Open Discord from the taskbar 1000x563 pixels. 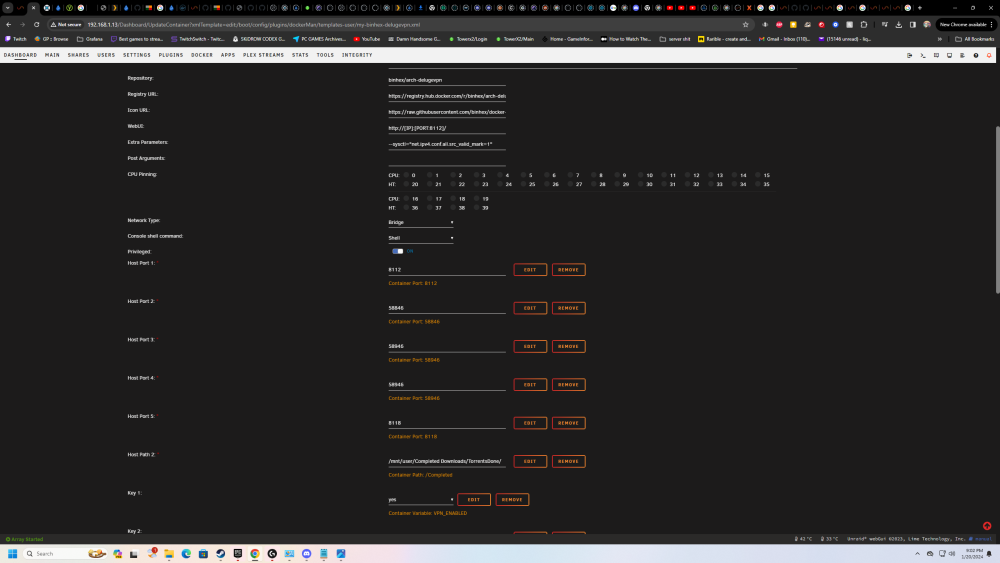pyautogui.click(x=307, y=553)
